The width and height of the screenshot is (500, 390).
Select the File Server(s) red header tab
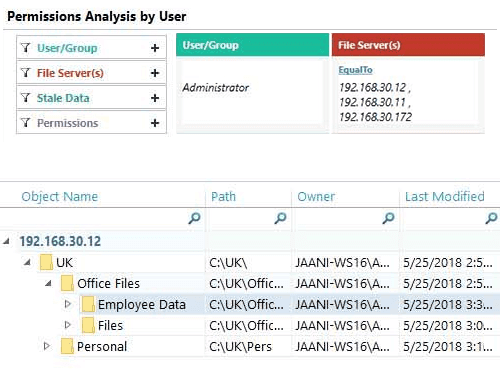click(x=408, y=45)
